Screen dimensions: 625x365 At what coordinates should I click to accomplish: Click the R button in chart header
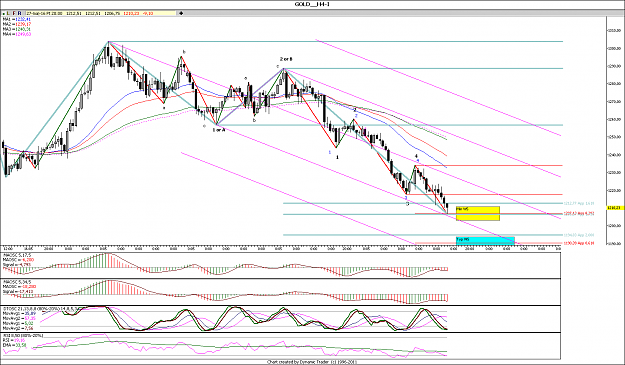pos(20,13)
